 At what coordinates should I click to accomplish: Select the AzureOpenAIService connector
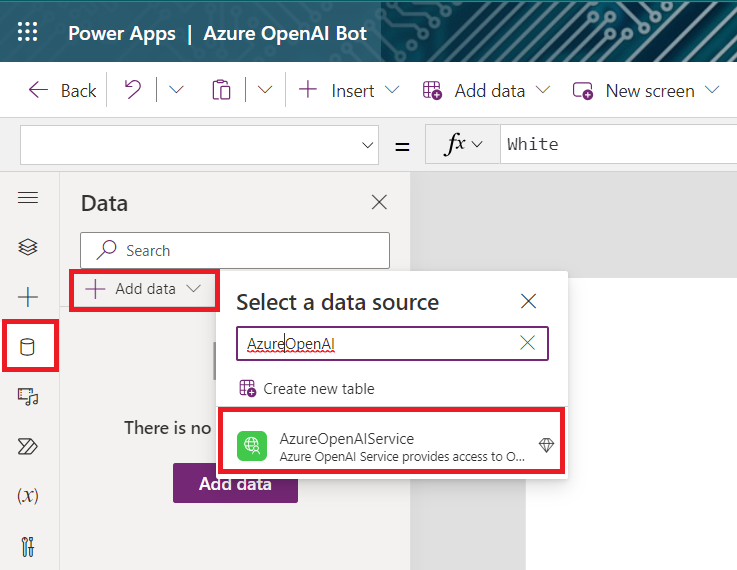coord(392,446)
